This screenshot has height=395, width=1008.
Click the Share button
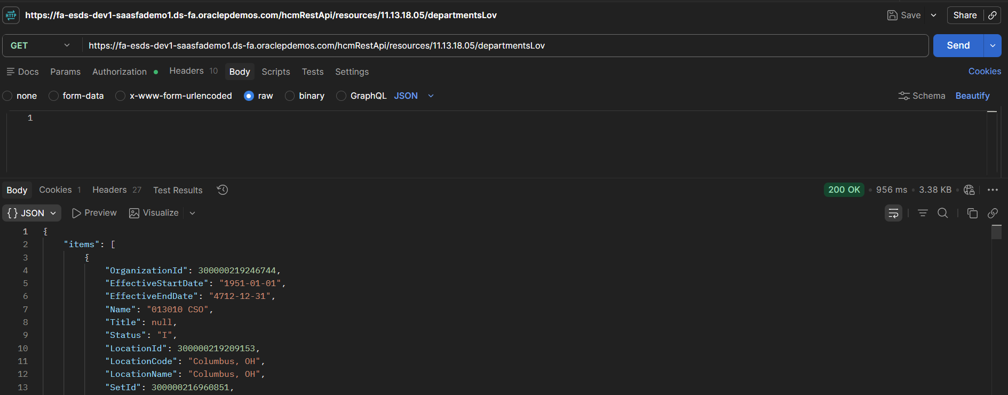tap(964, 15)
